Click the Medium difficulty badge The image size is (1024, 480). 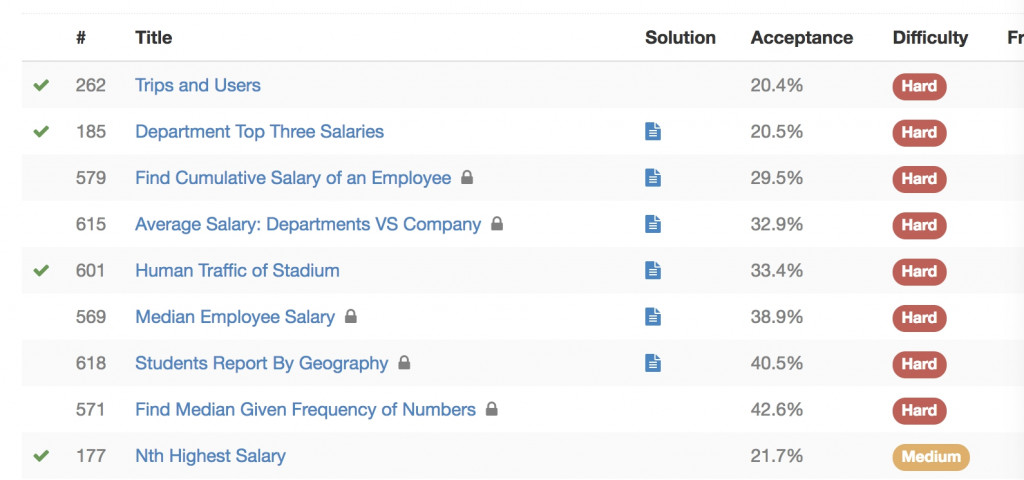(x=930, y=457)
